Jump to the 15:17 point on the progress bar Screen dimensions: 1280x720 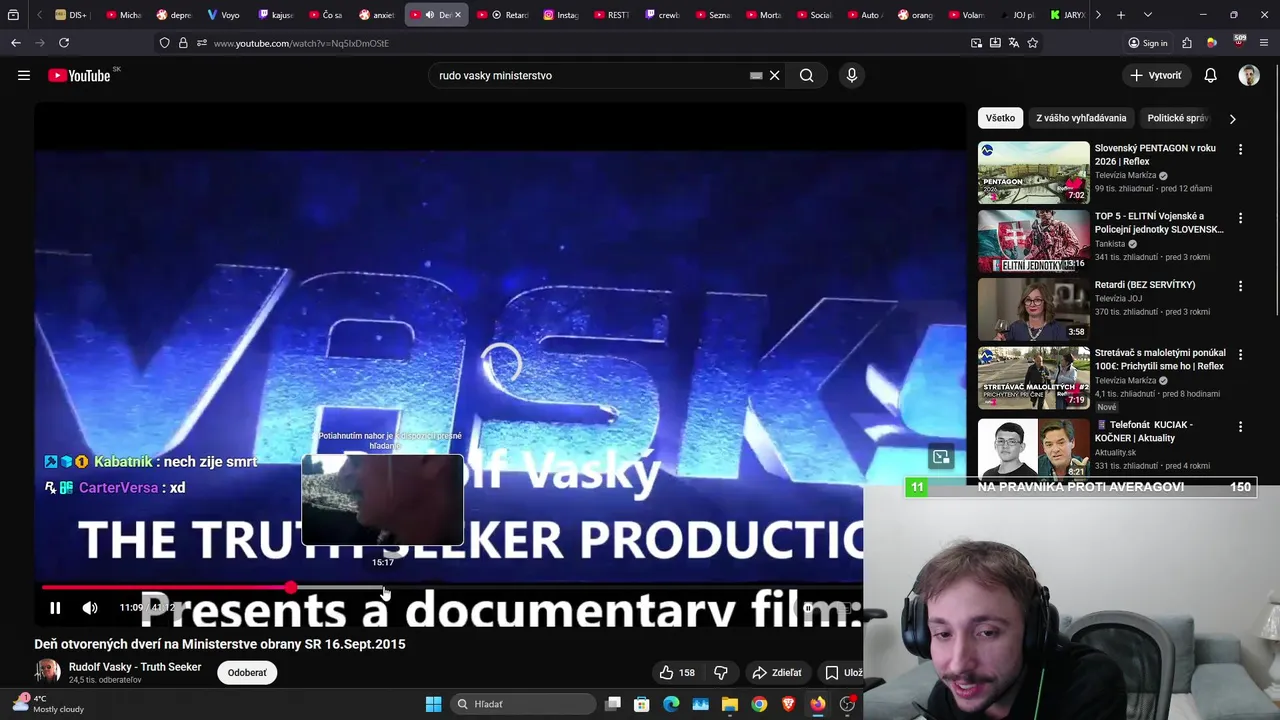pyautogui.click(x=383, y=588)
